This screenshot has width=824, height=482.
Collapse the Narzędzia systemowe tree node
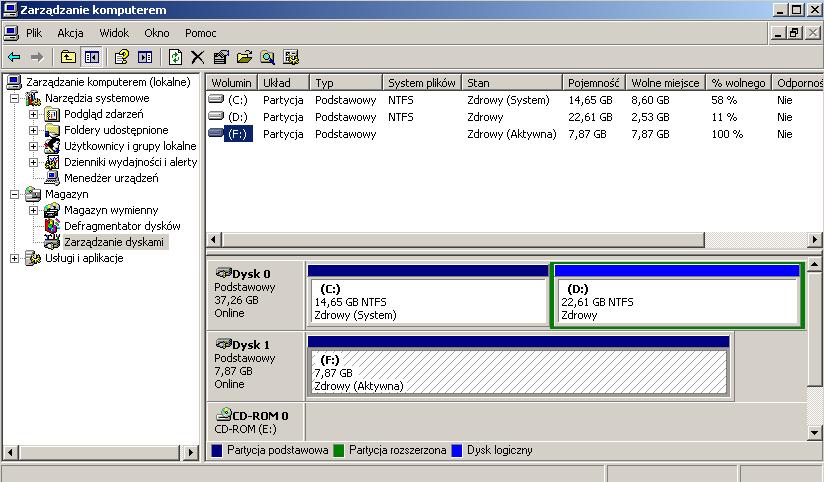pyautogui.click(x=15, y=98)
